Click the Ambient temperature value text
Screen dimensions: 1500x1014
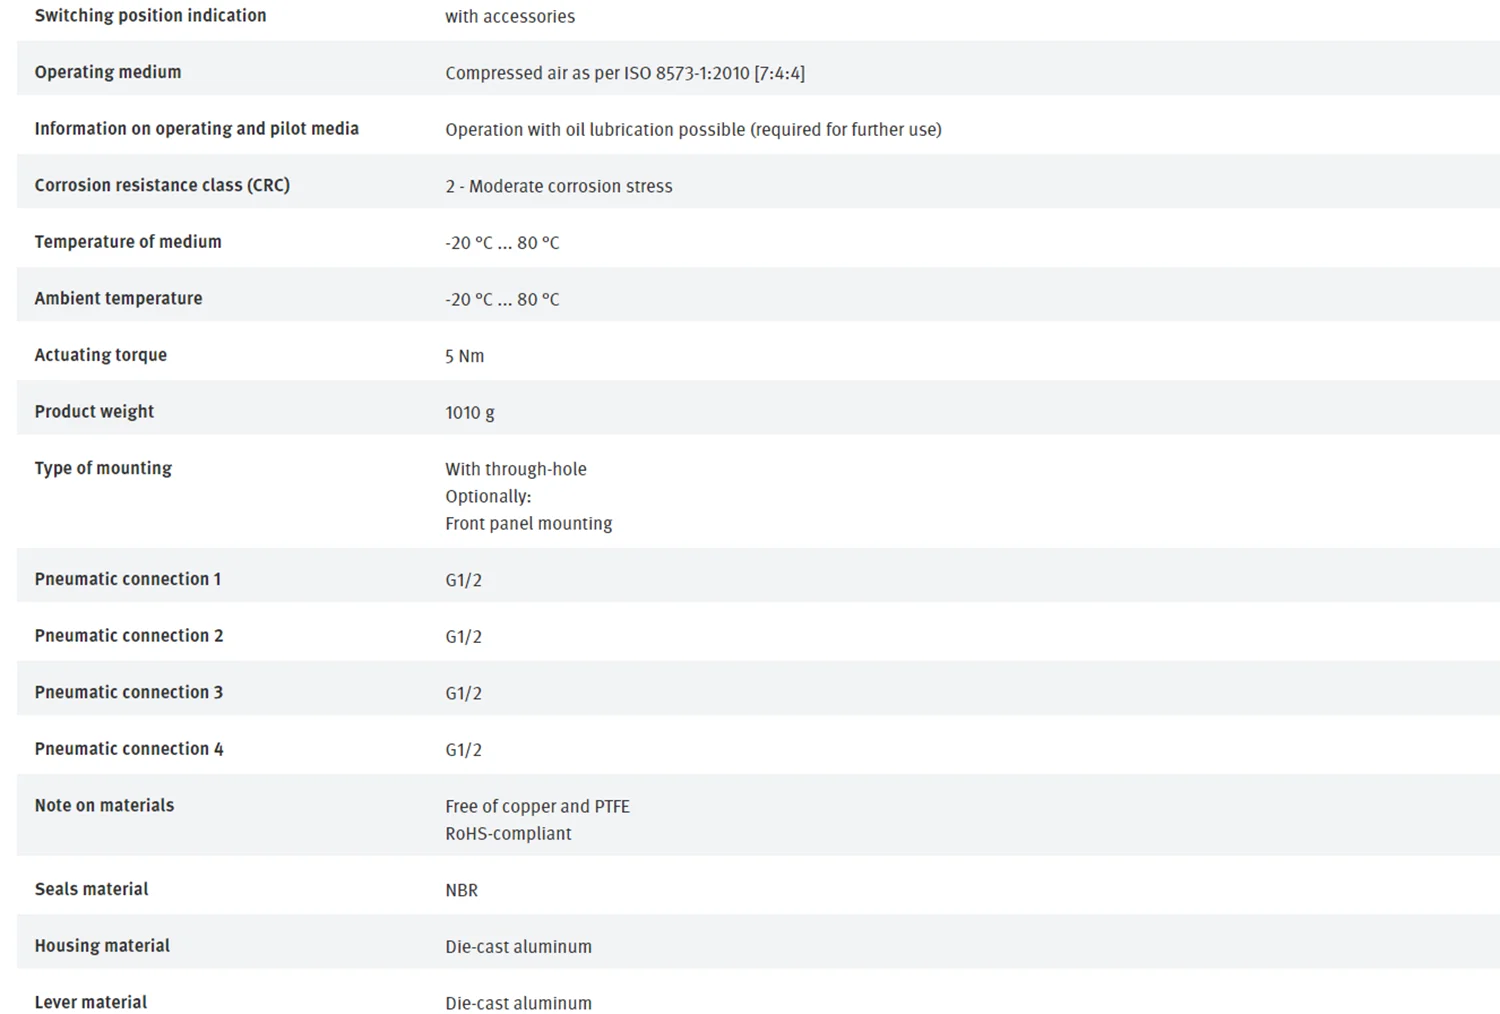pyautogui.click(x=502, y=299)
